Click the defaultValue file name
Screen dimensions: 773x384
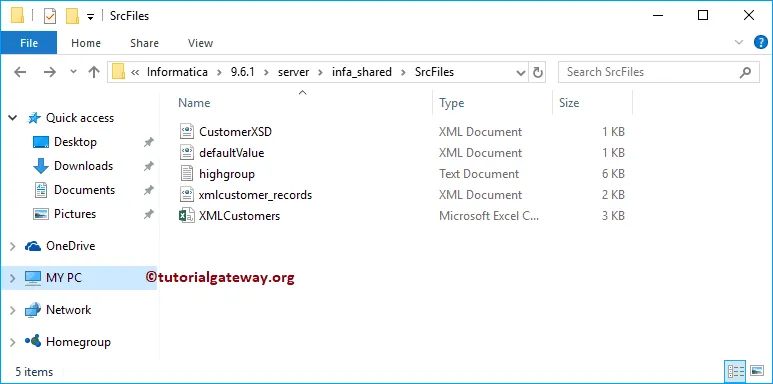232,153
